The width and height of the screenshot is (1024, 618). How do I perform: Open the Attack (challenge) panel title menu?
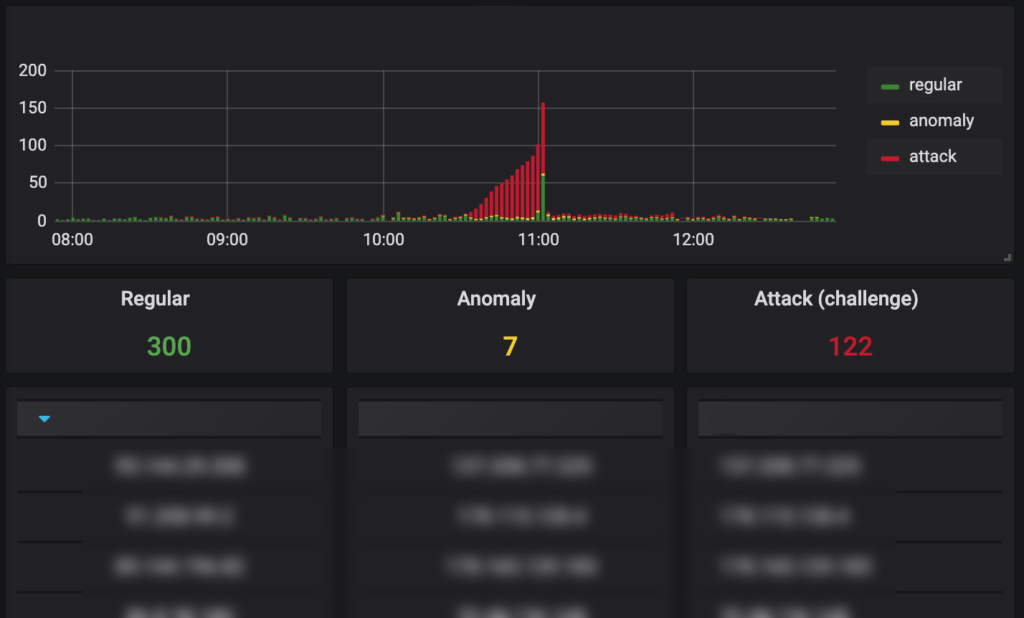[x=836, y=298]
